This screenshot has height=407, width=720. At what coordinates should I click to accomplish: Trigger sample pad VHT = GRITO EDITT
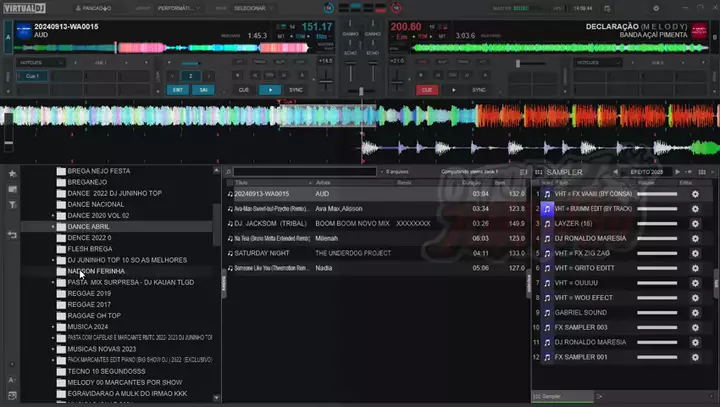(547, 268)
